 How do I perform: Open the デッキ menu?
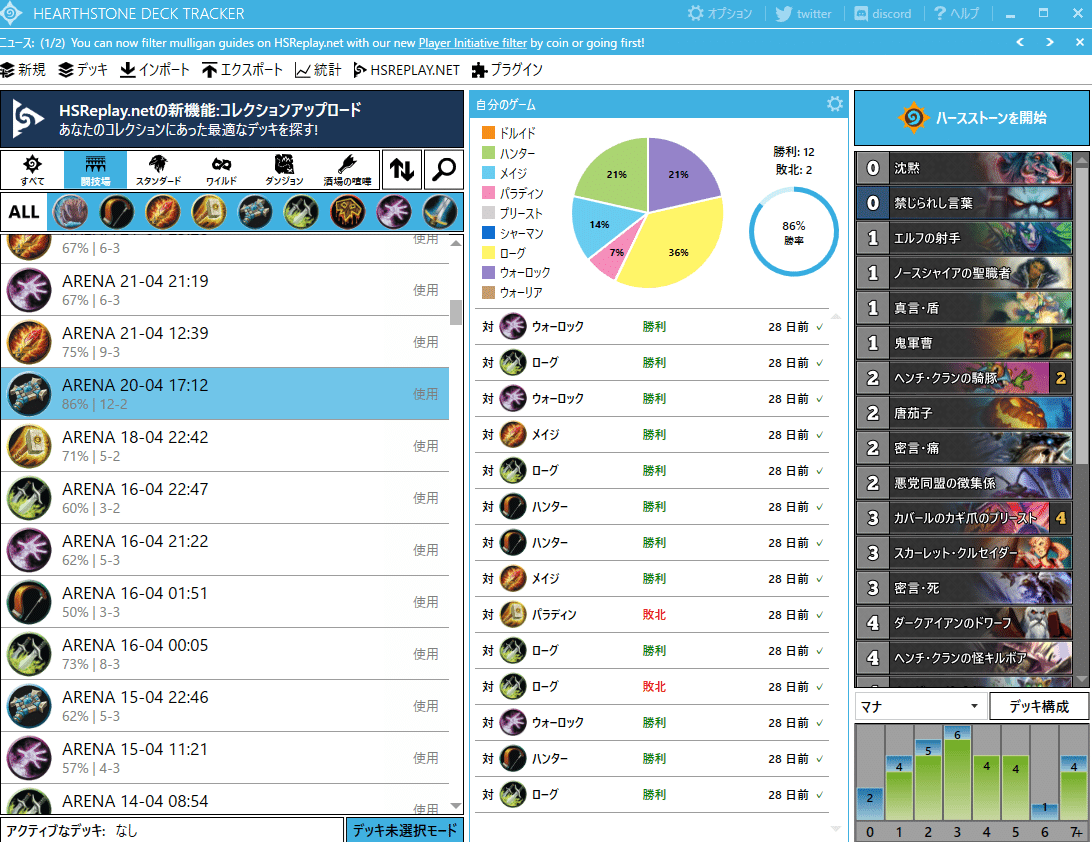point(83,70)
